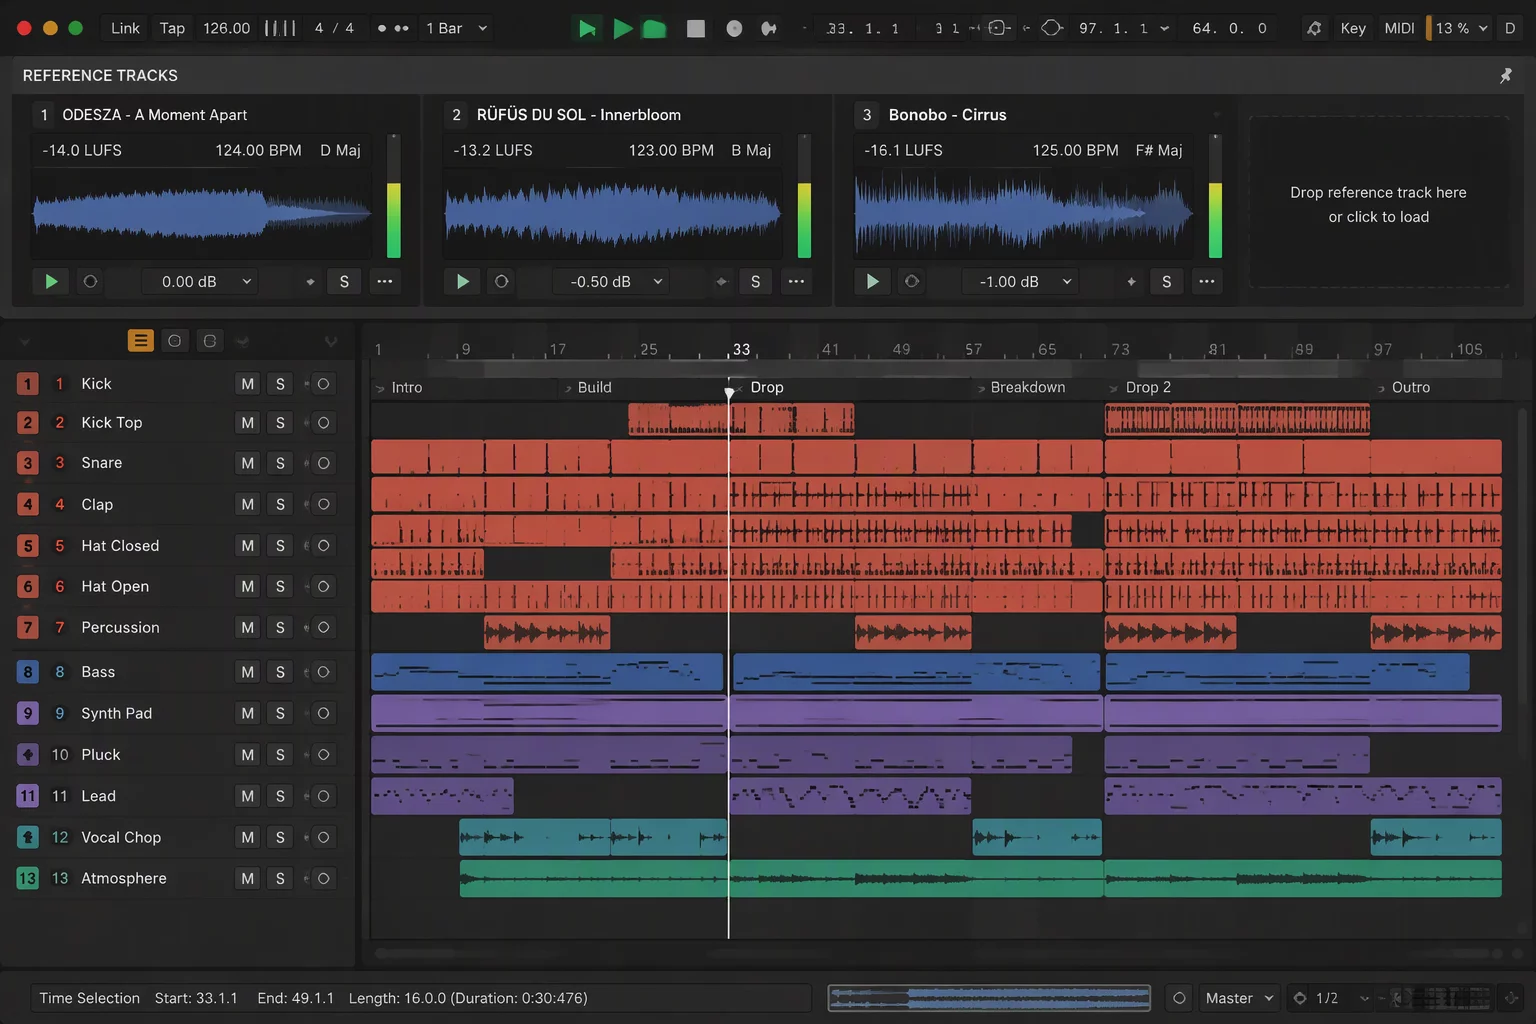Solo the Snare track
This screenshot has width=1536, height=1024.
tap(280, 463)
